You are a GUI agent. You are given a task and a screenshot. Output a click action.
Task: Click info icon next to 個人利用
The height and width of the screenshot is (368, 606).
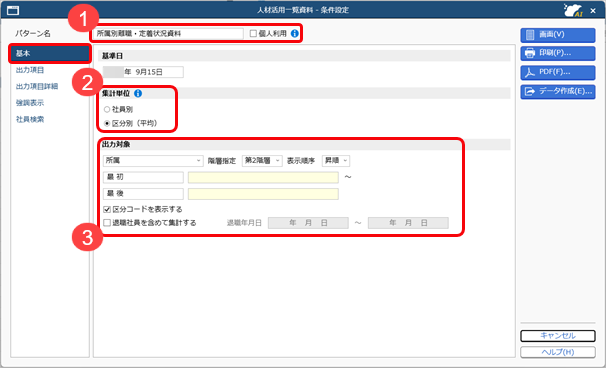(x=294, y=34)
